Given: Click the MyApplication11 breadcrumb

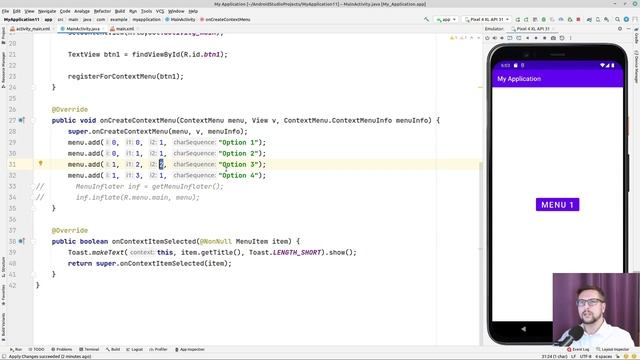Looking at the screenshot, I should pos(22,19).
